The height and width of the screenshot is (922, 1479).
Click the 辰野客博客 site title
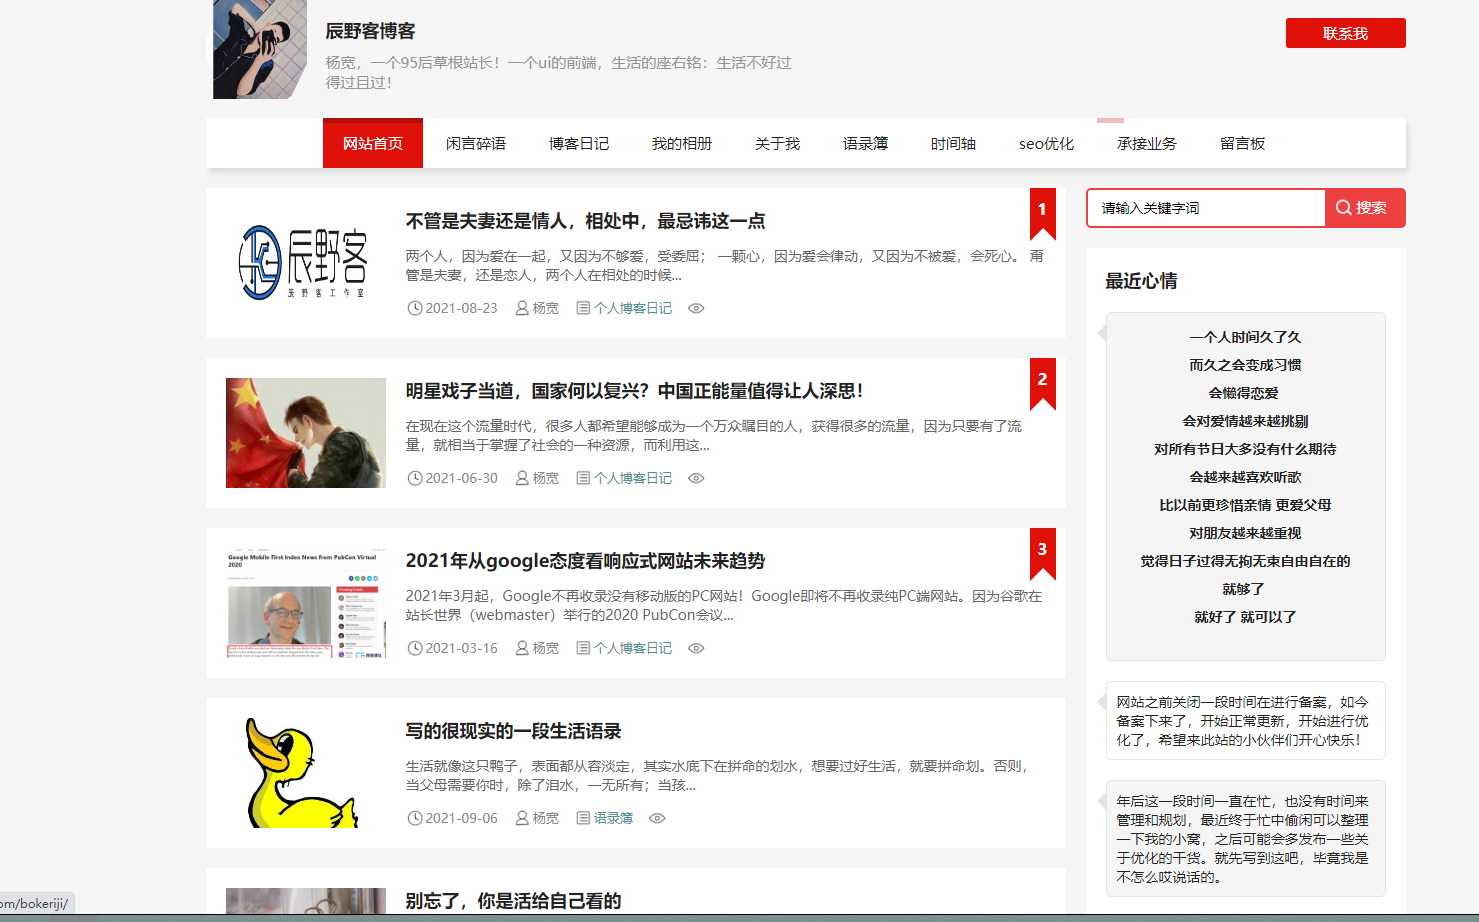pos(370,31)
